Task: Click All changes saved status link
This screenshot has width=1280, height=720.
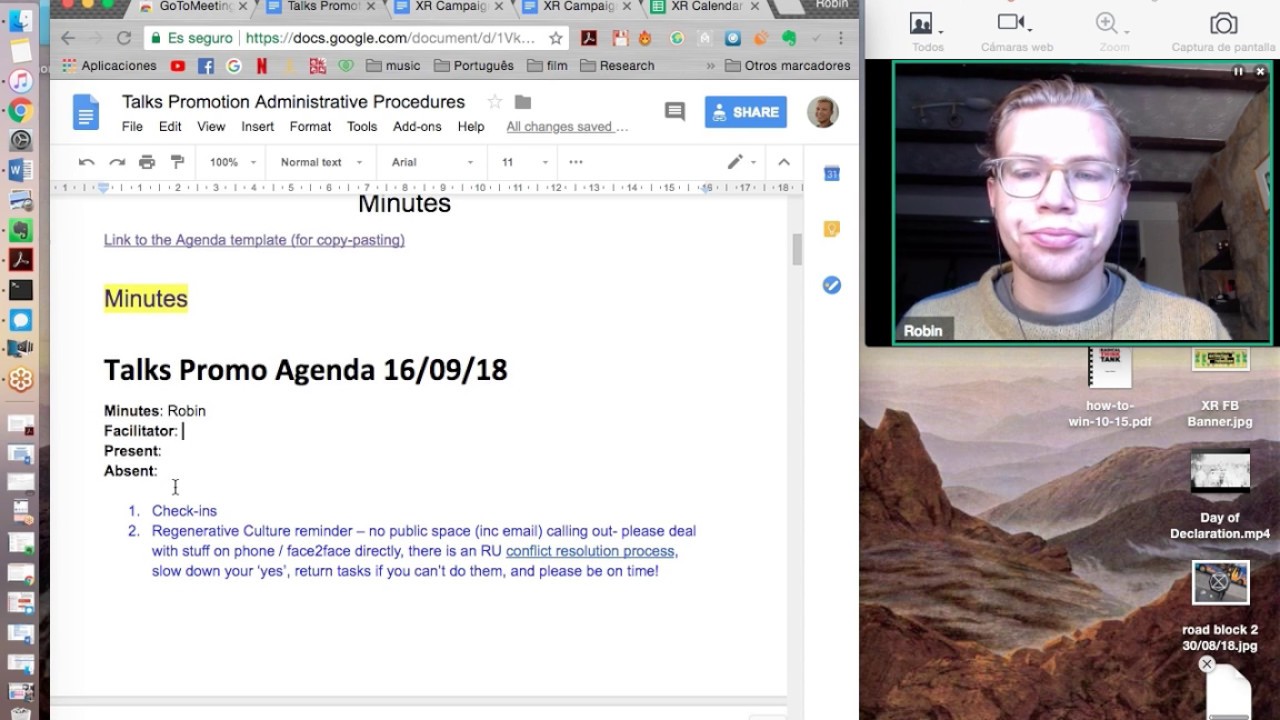Action: click(x=567, y=127)
